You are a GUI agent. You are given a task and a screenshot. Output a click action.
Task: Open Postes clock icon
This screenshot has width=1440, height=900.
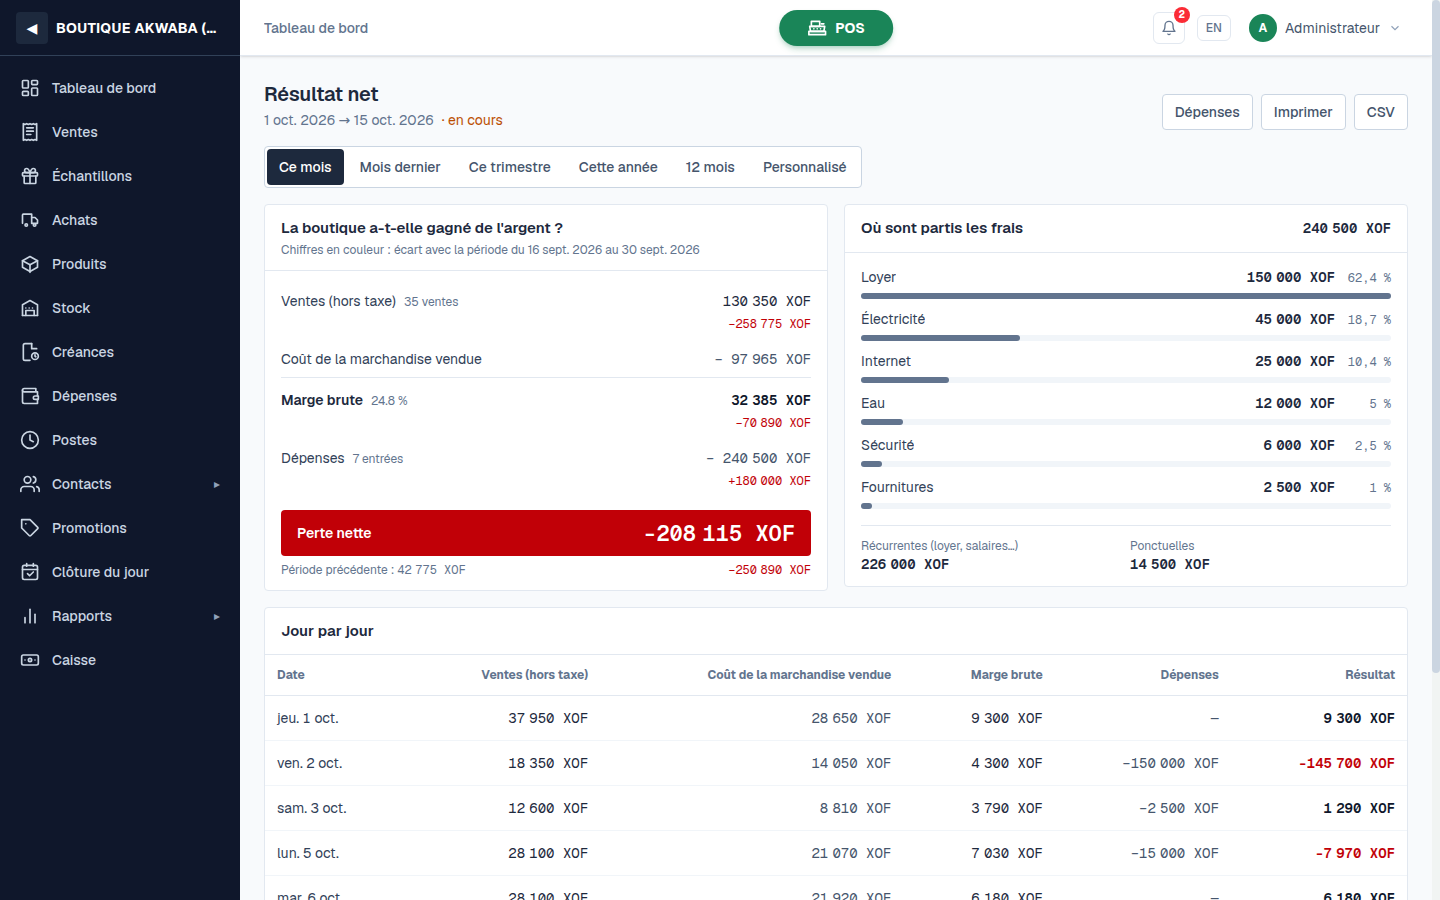30,440
